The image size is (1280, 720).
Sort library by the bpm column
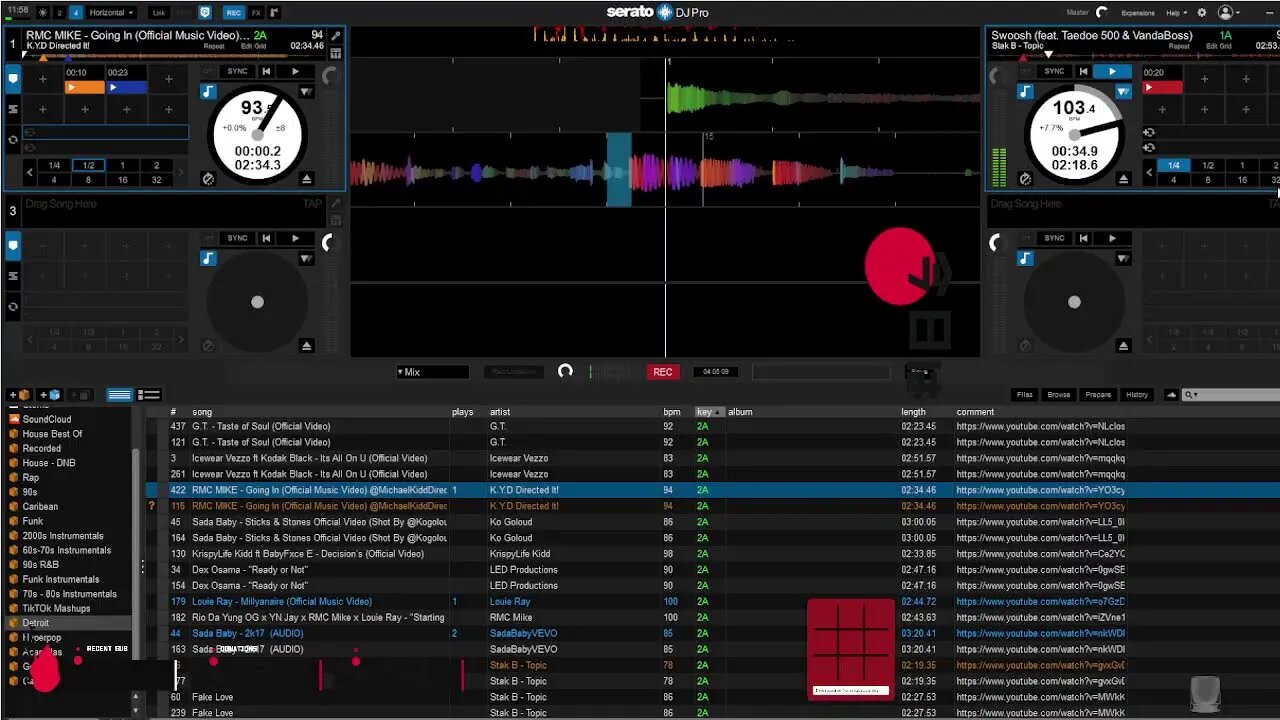click(672, 412)
